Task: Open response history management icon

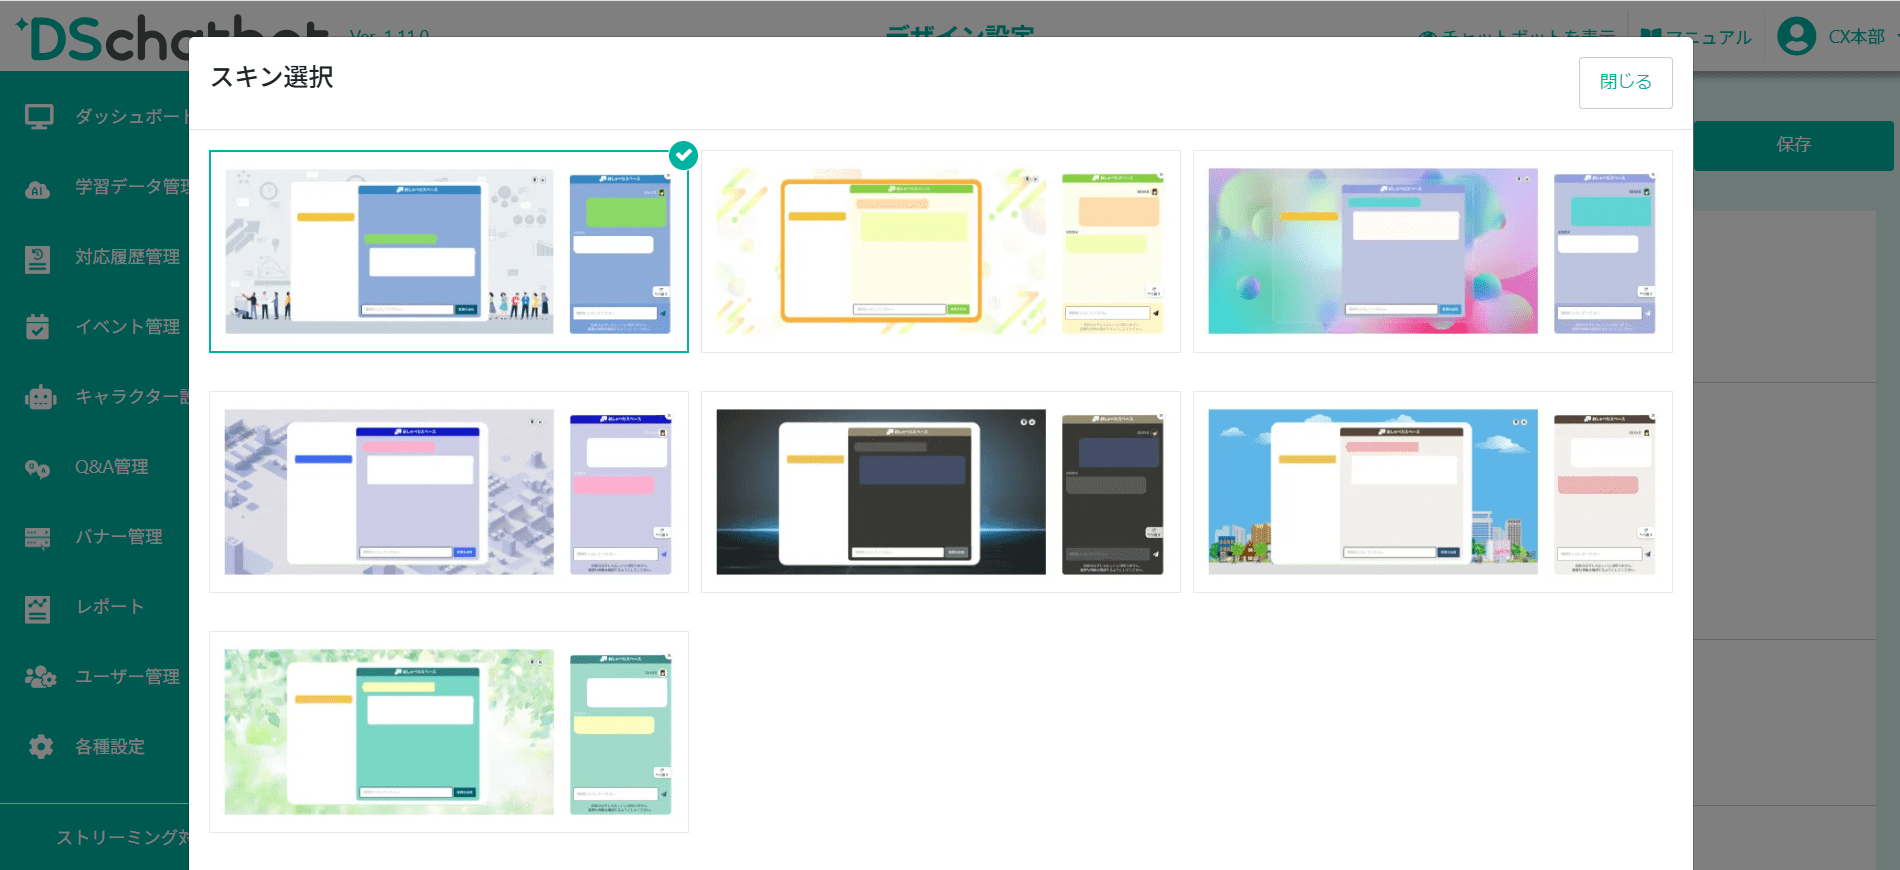Action: pos(38,259)
